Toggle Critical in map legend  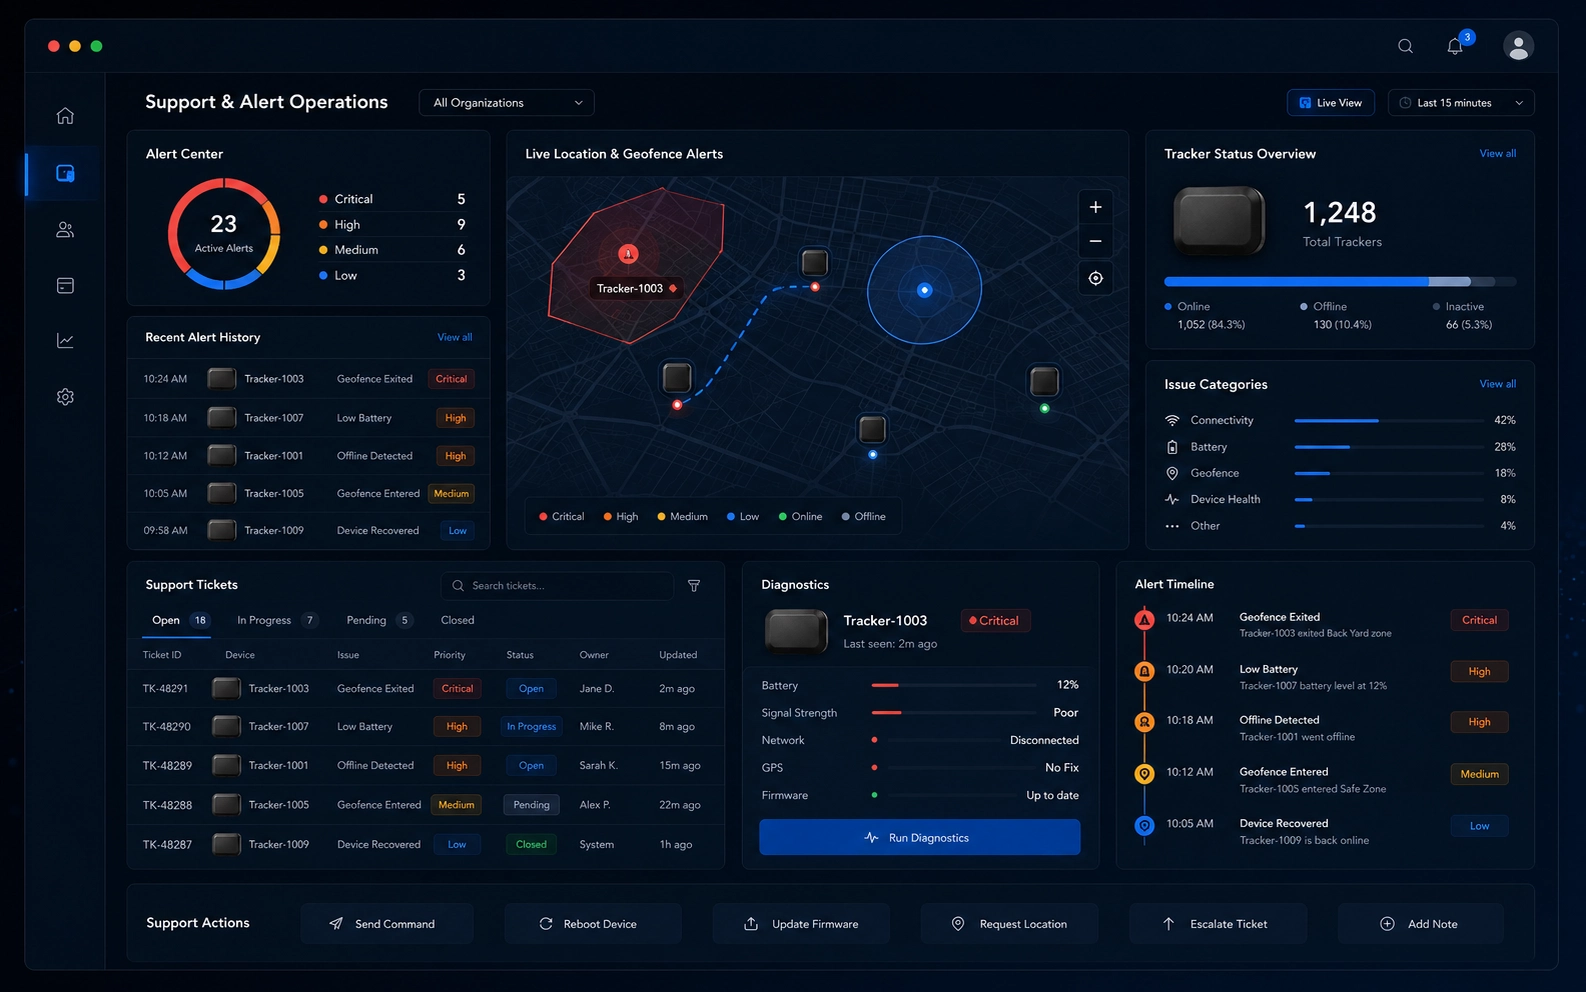pos(561,517)
